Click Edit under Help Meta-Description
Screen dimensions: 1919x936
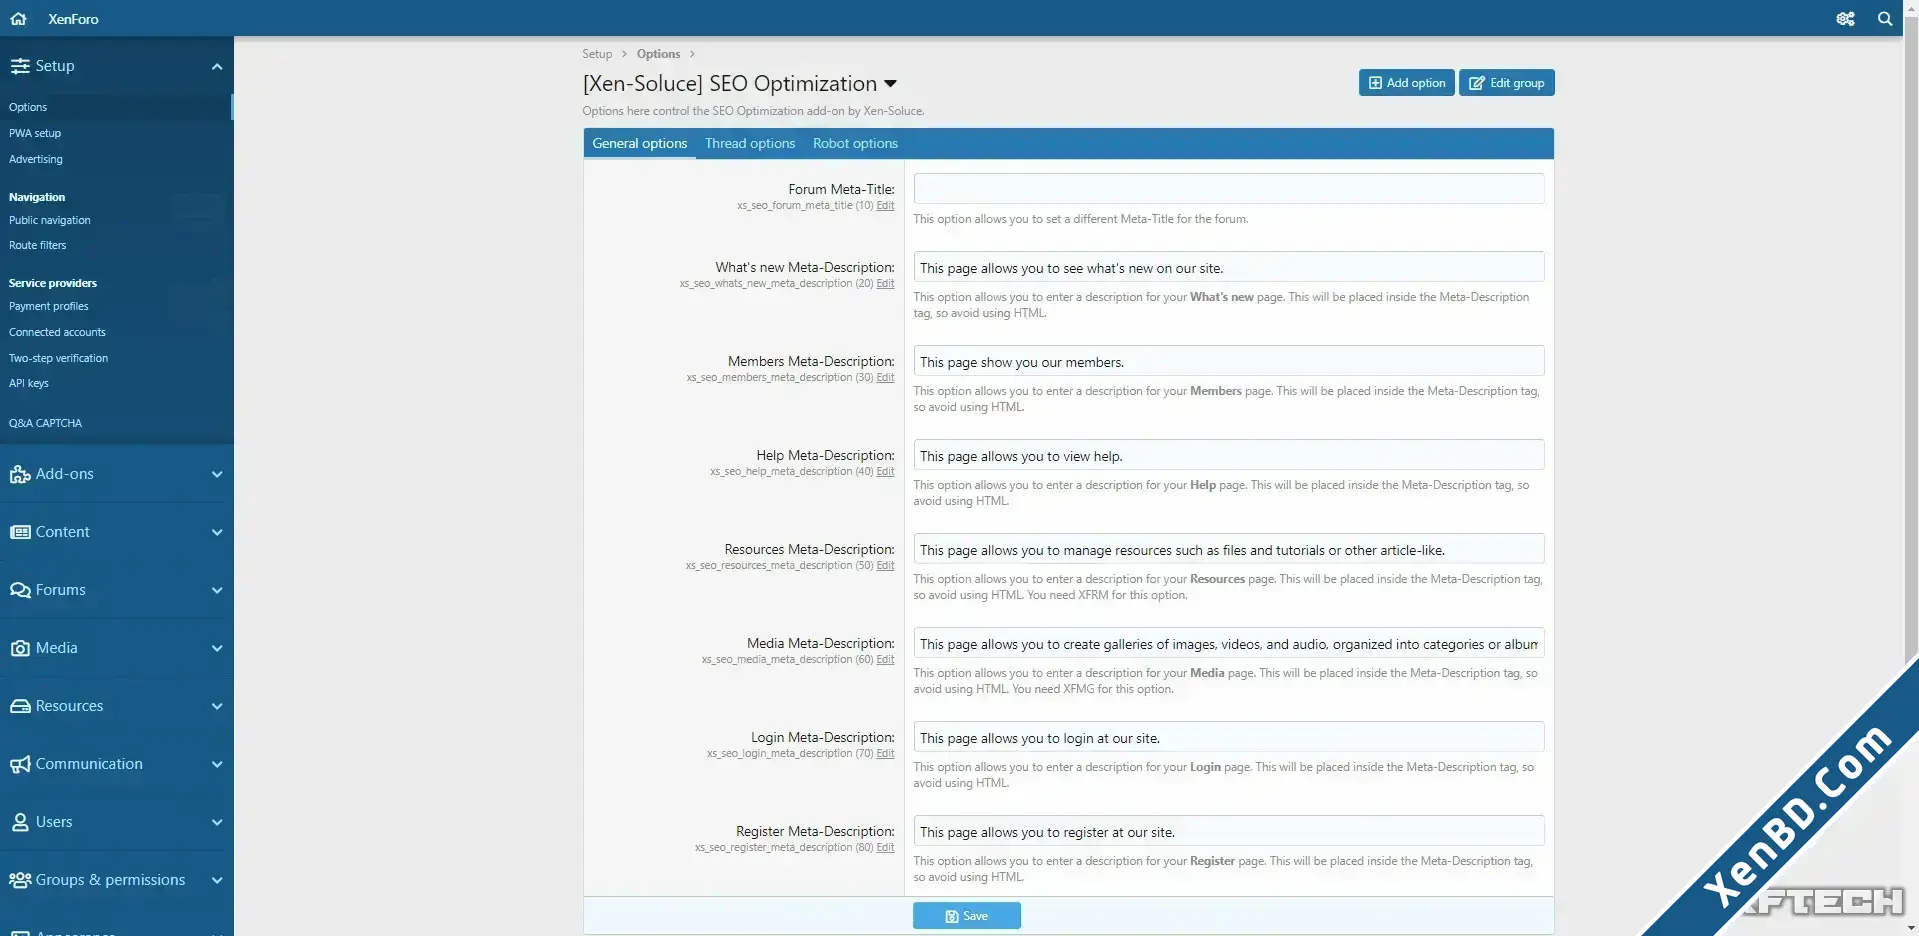885,472
